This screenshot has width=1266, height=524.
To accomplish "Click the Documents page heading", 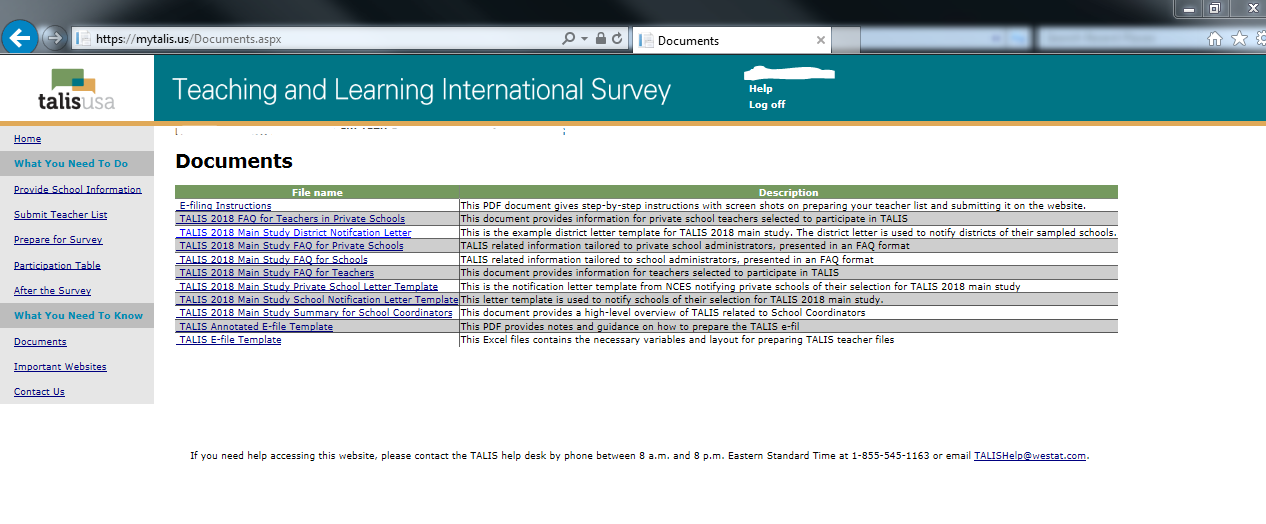I will point(234,161).
